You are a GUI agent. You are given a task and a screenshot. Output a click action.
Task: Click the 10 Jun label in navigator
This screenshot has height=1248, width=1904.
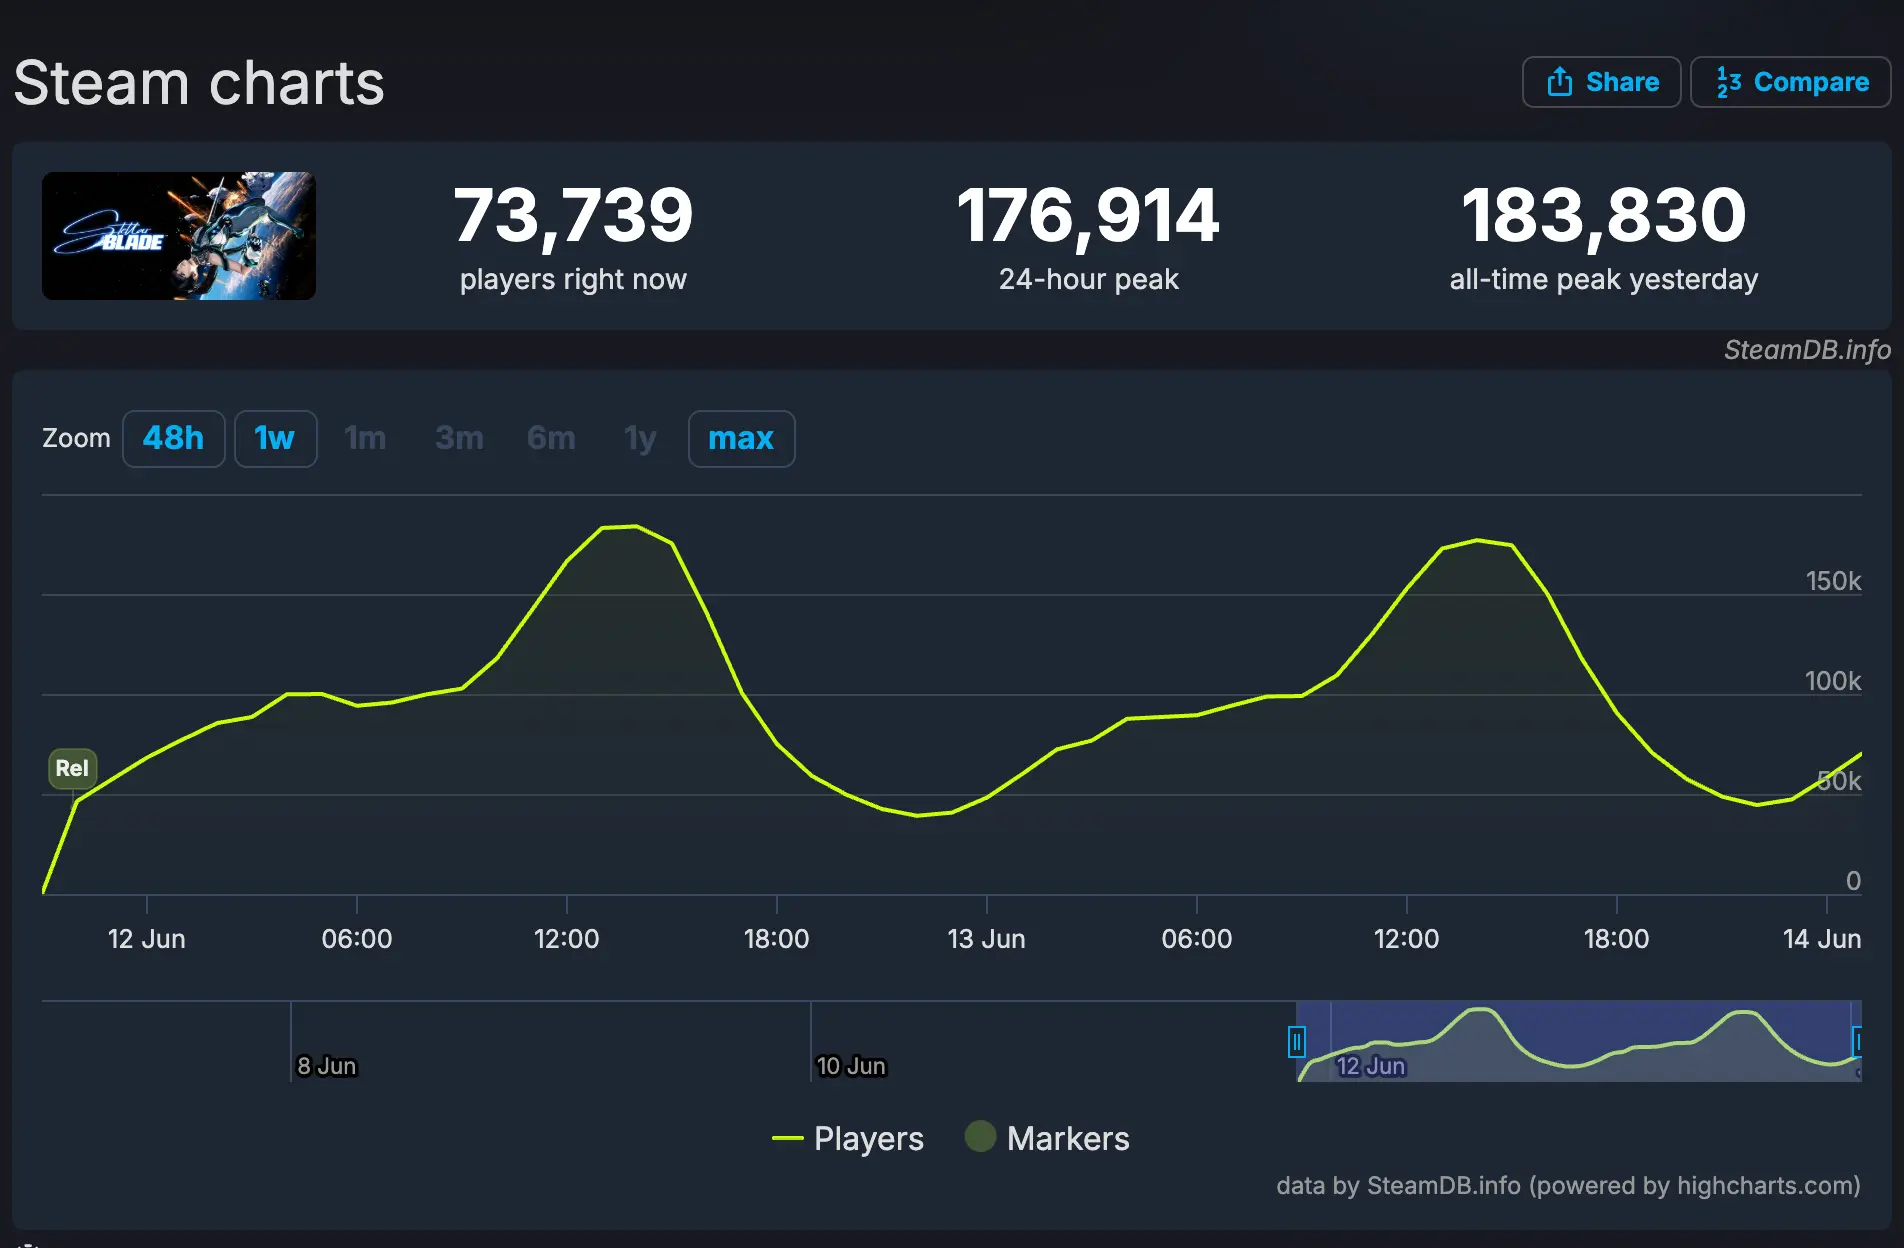[x=851, y=1066]
